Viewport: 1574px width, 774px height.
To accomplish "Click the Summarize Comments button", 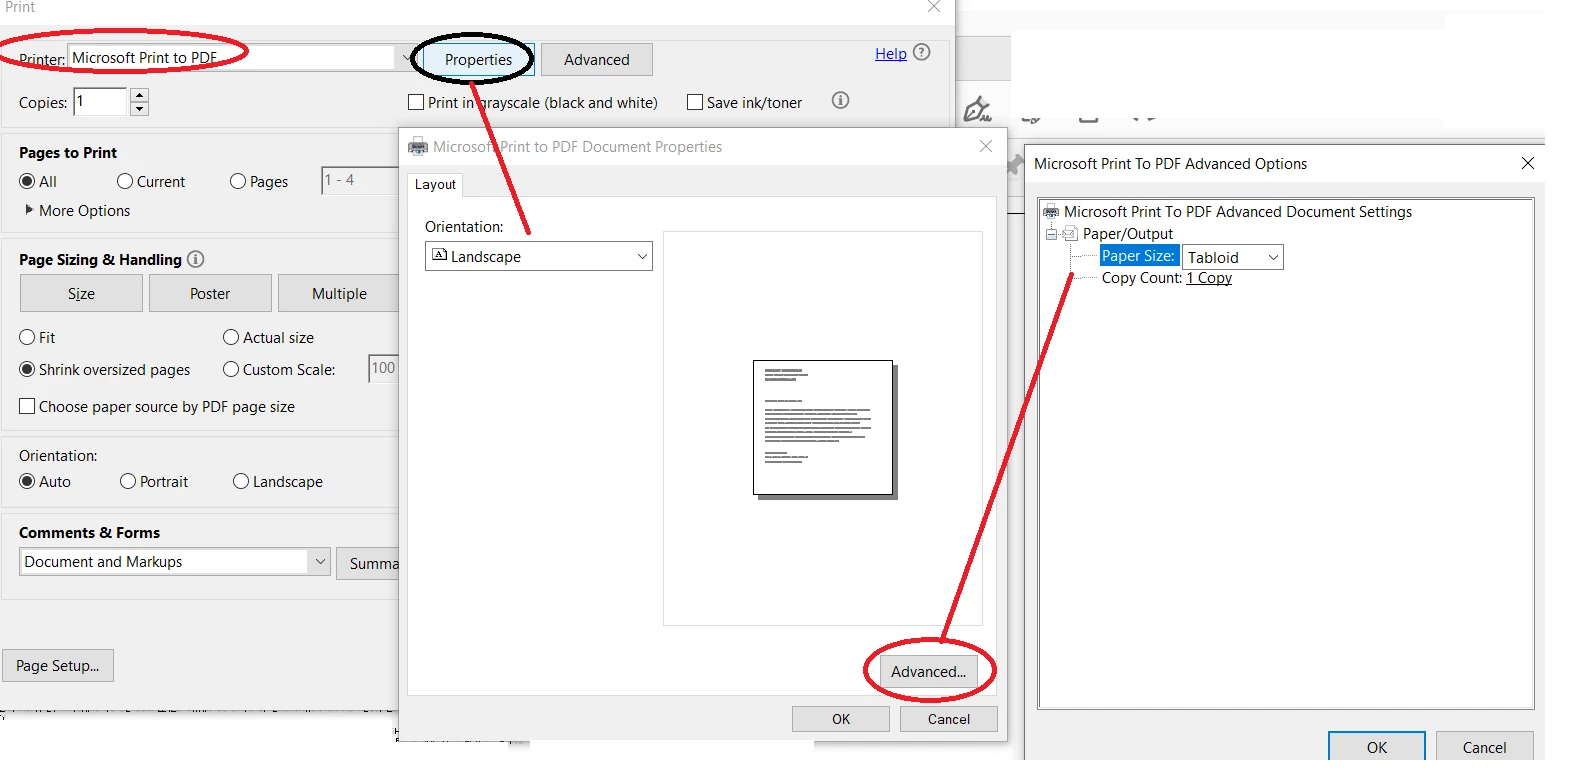I will (x=368, y=563).
